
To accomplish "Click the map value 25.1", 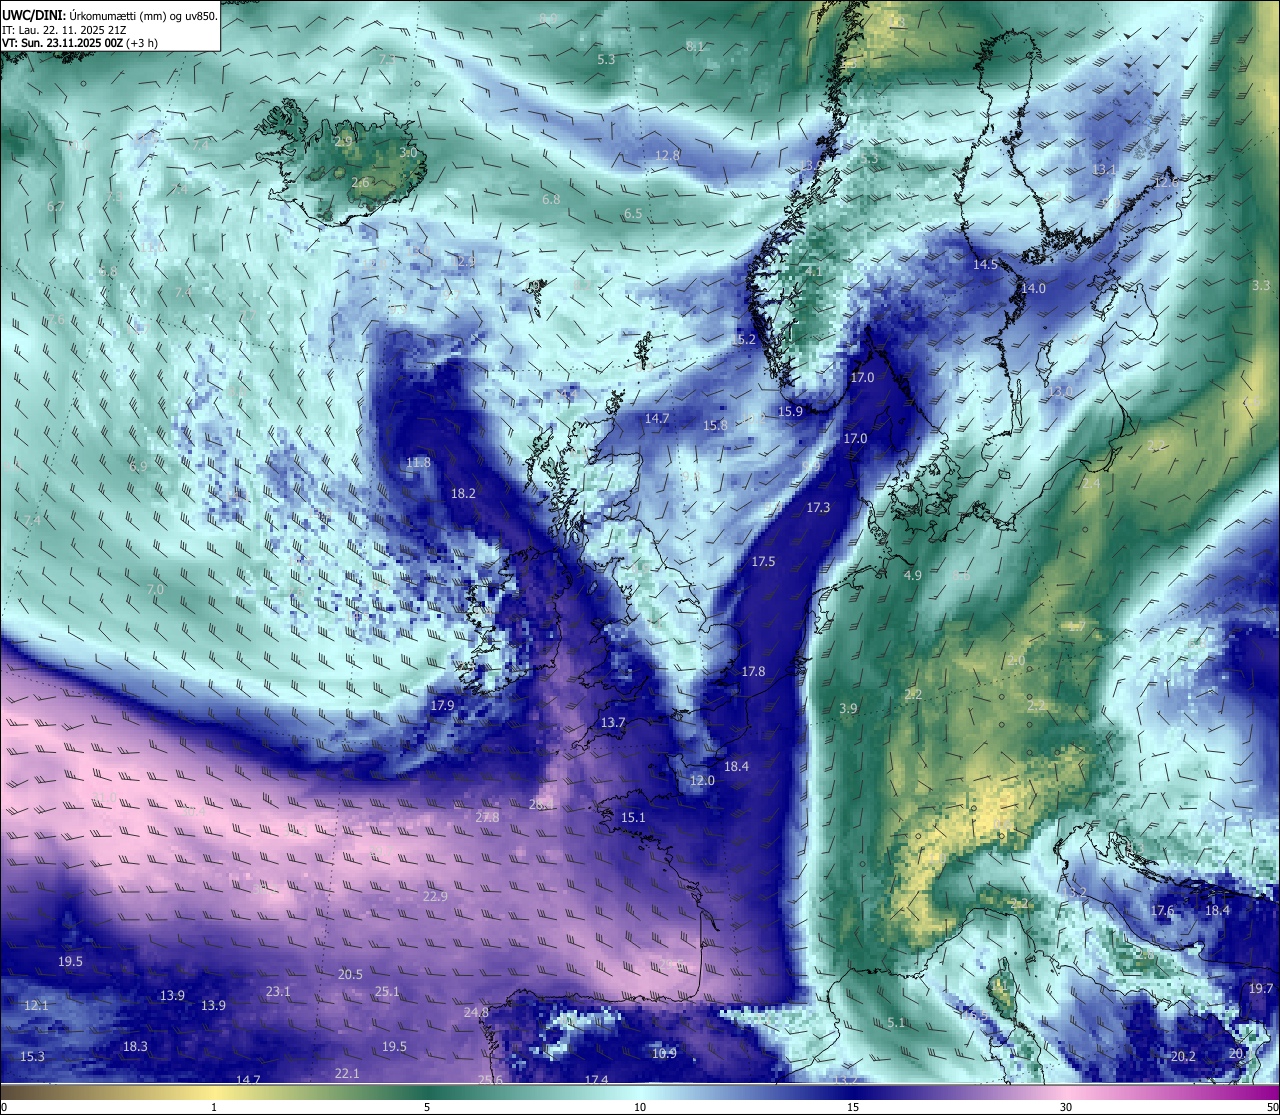I will point(387,991).
